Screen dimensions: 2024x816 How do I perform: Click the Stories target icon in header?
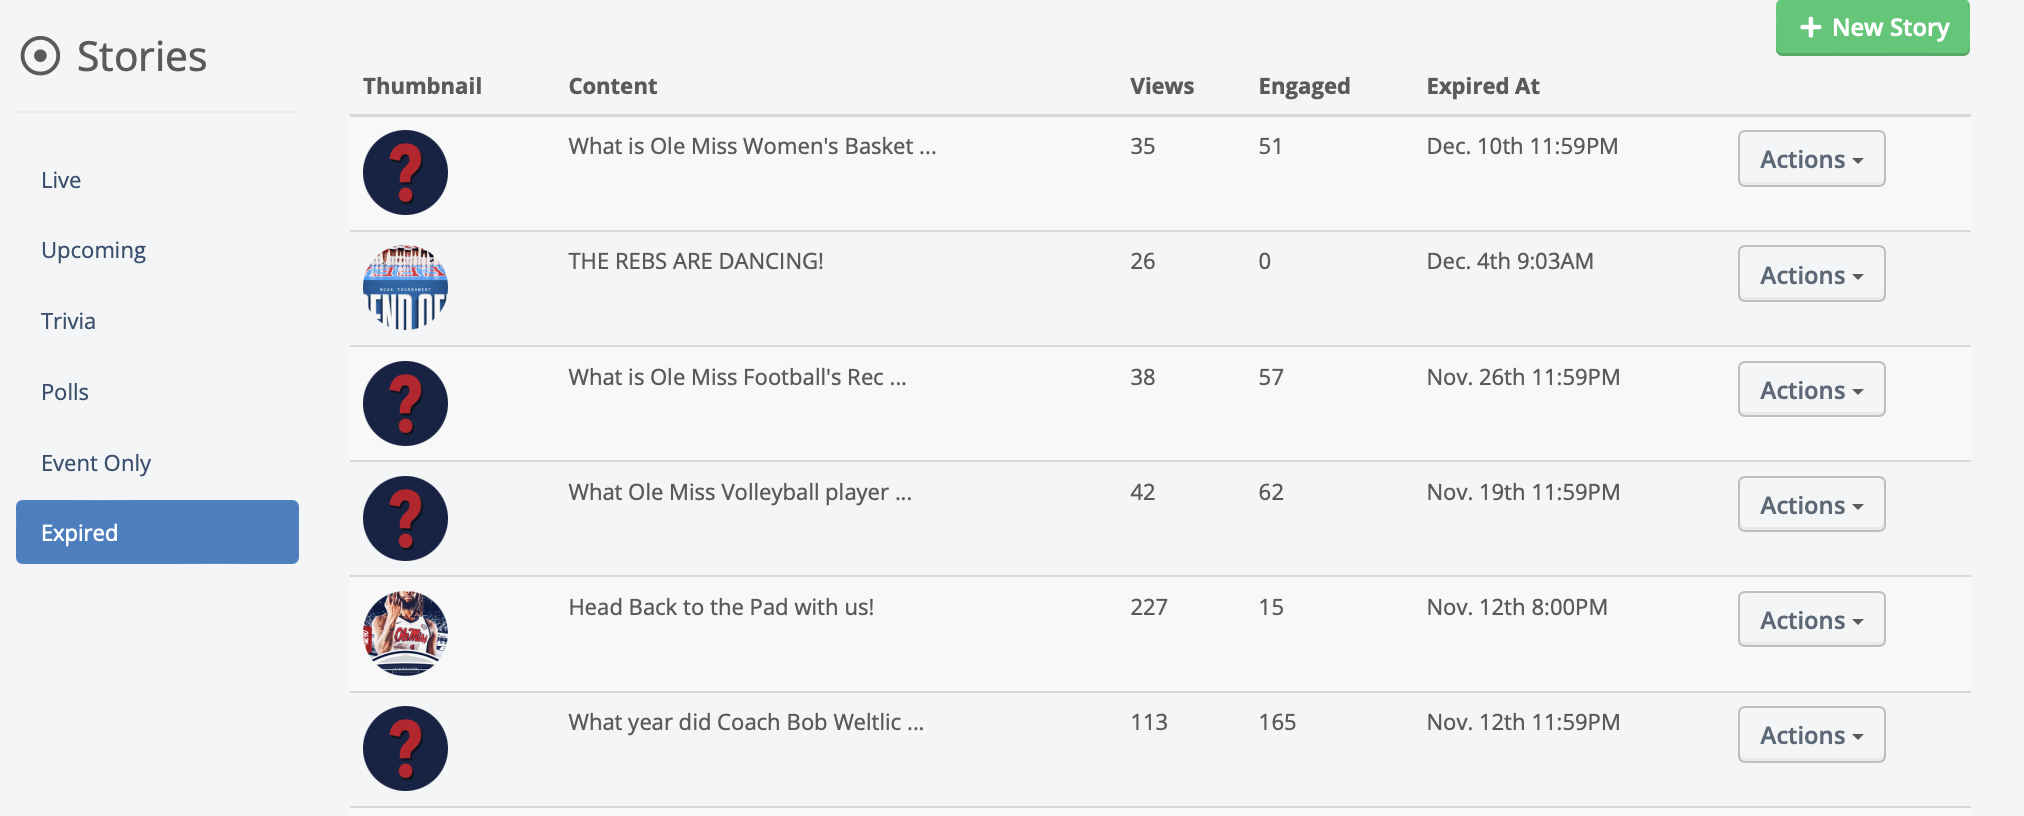tap(40, 56)
